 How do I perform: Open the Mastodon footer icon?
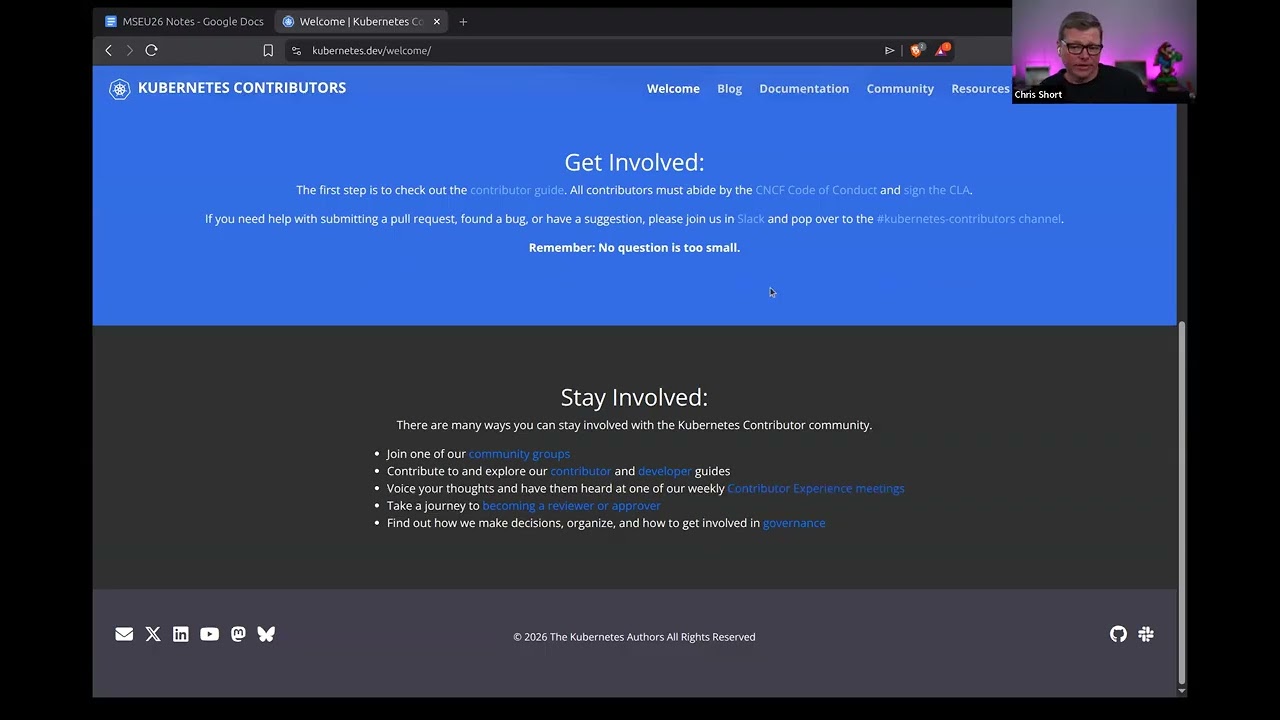point(238,634)
